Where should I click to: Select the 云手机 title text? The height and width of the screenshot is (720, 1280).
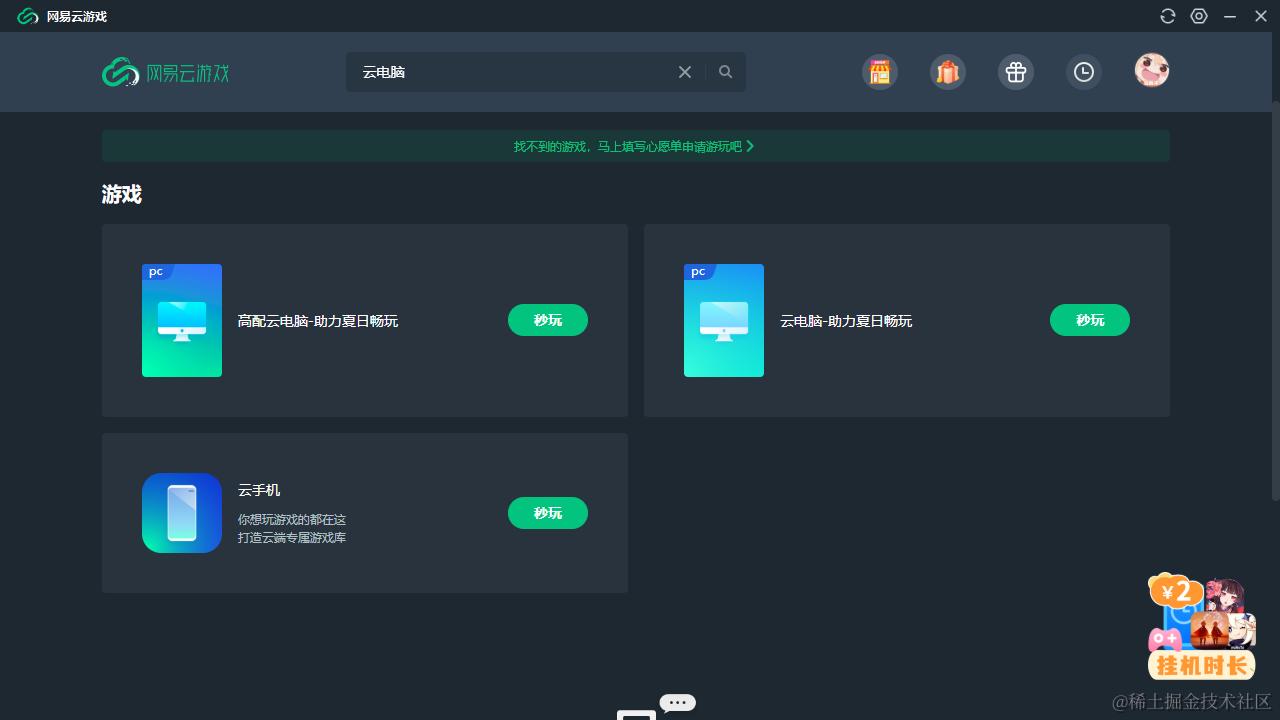(259, 490)
